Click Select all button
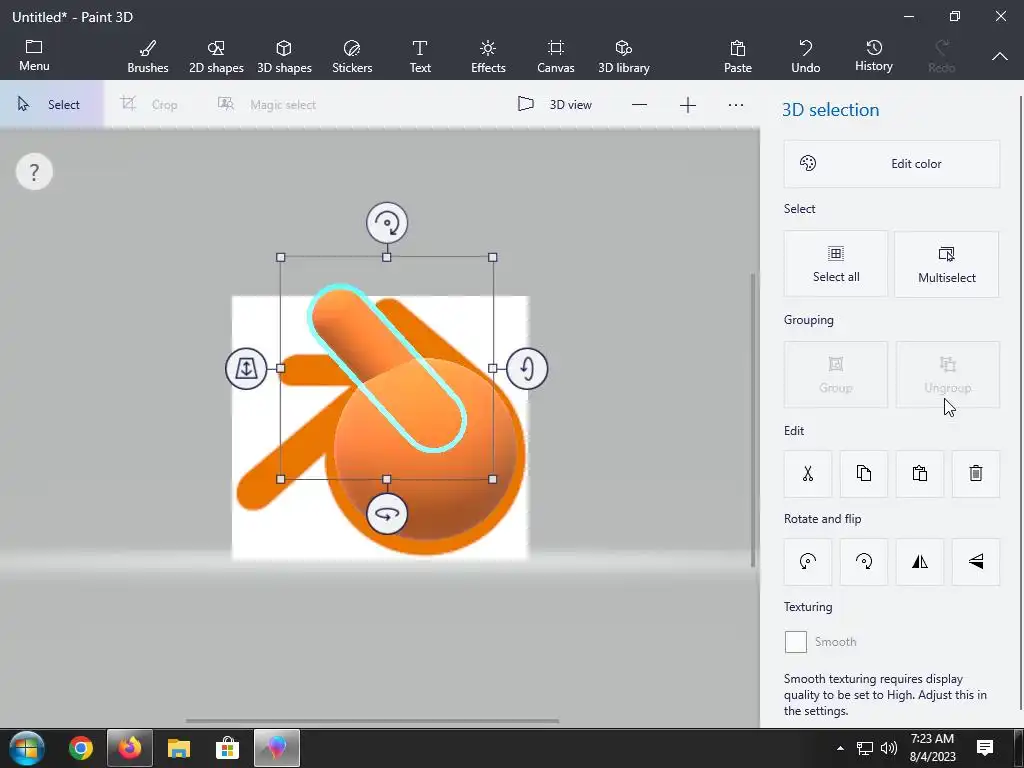Screen dimensions: 1024x768 pyautogui.click(x=836, y=264)
